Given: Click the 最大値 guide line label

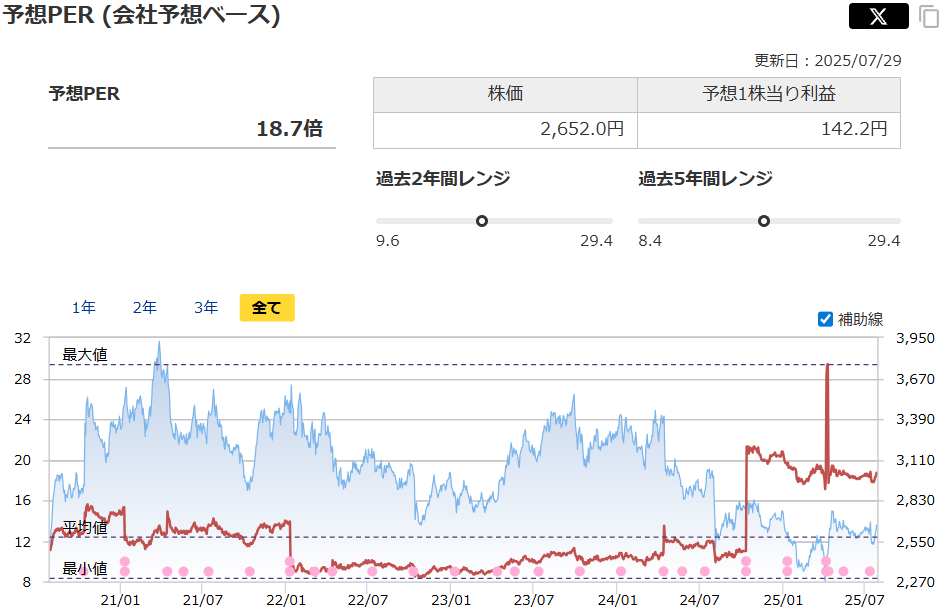Looking at the screenshot, I should click(85, 354).
